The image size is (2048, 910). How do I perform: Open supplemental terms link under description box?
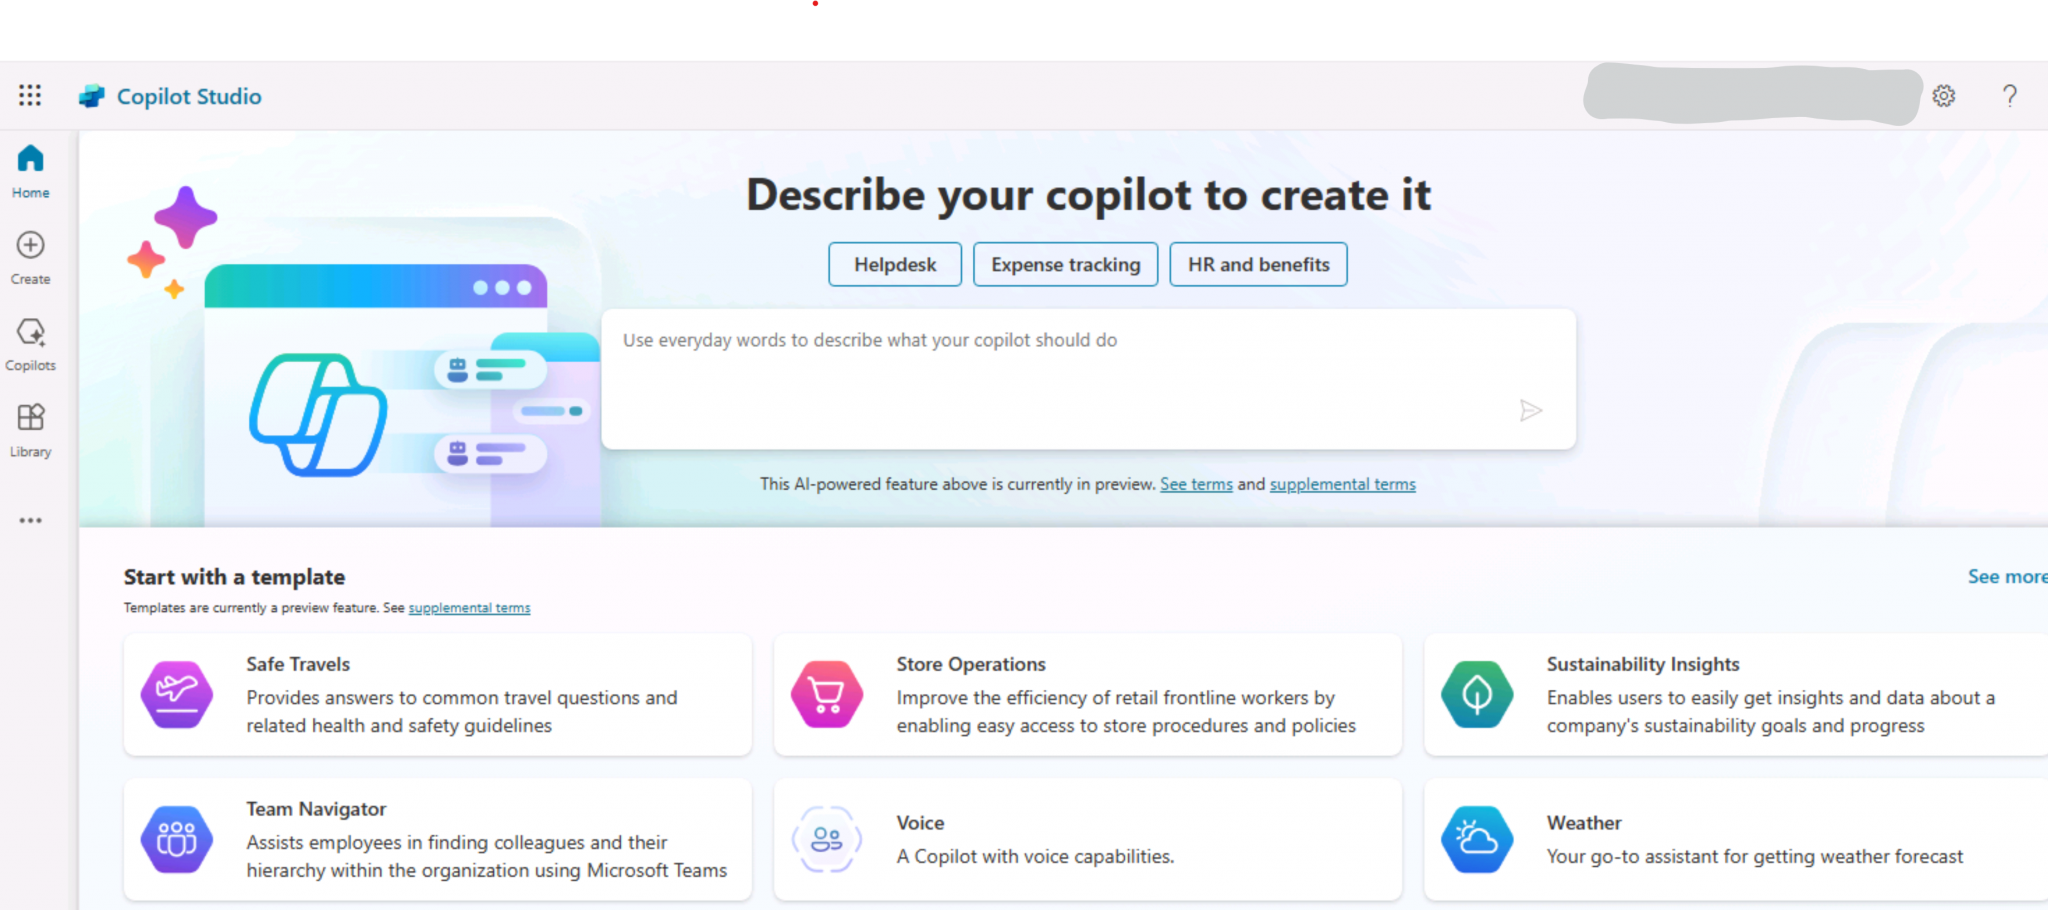pos(1343,484)
